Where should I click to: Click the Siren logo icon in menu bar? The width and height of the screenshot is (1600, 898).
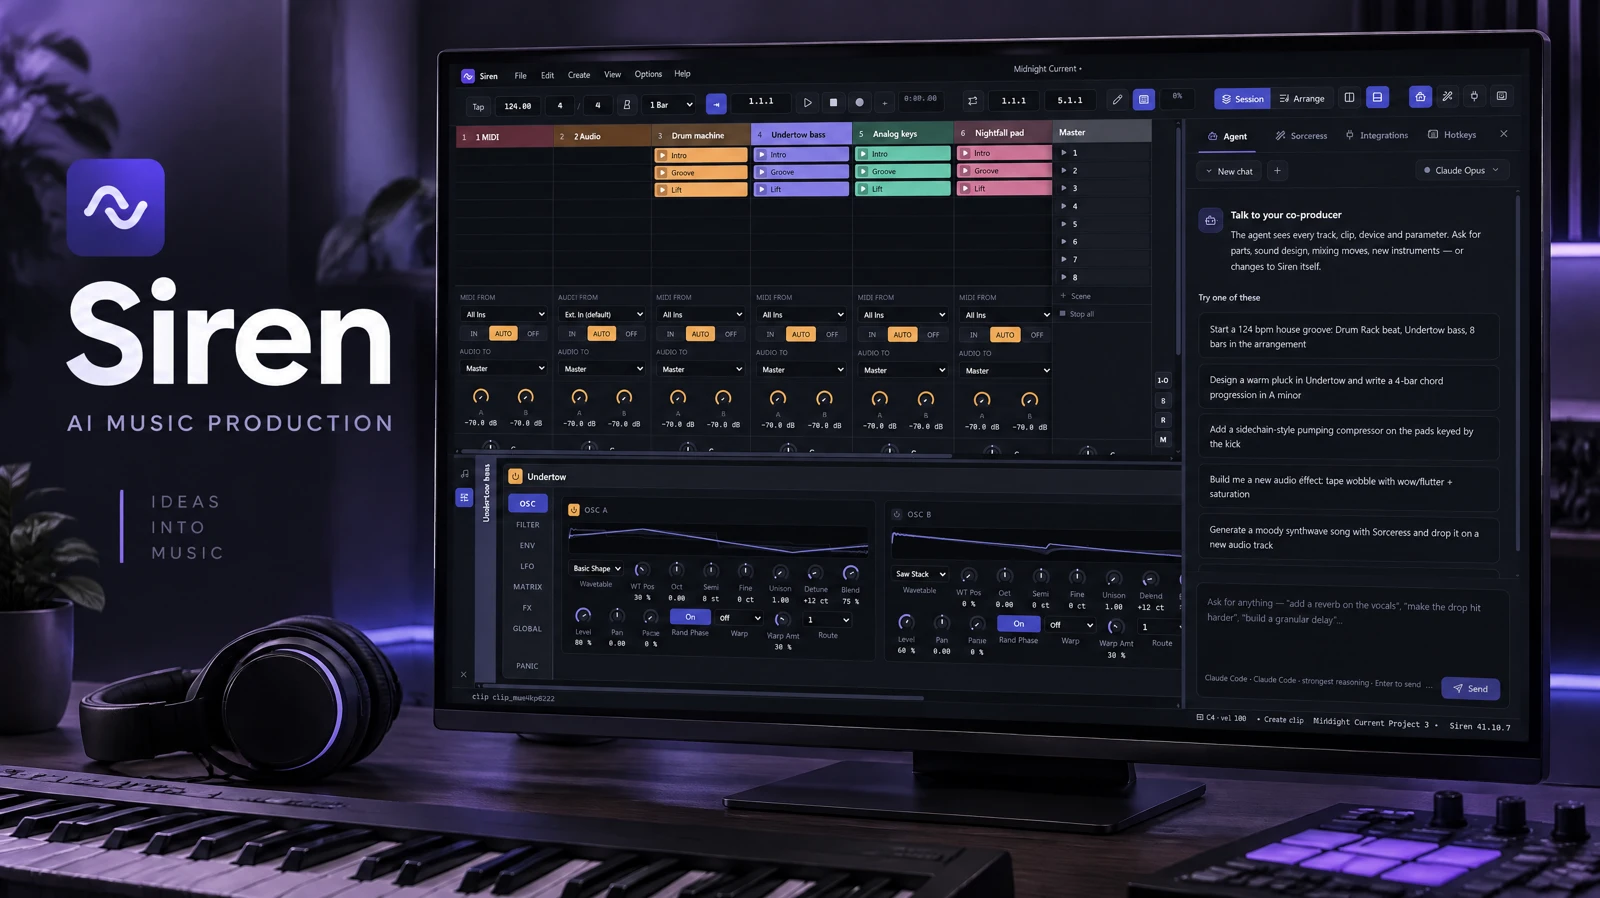click(467, 76)
